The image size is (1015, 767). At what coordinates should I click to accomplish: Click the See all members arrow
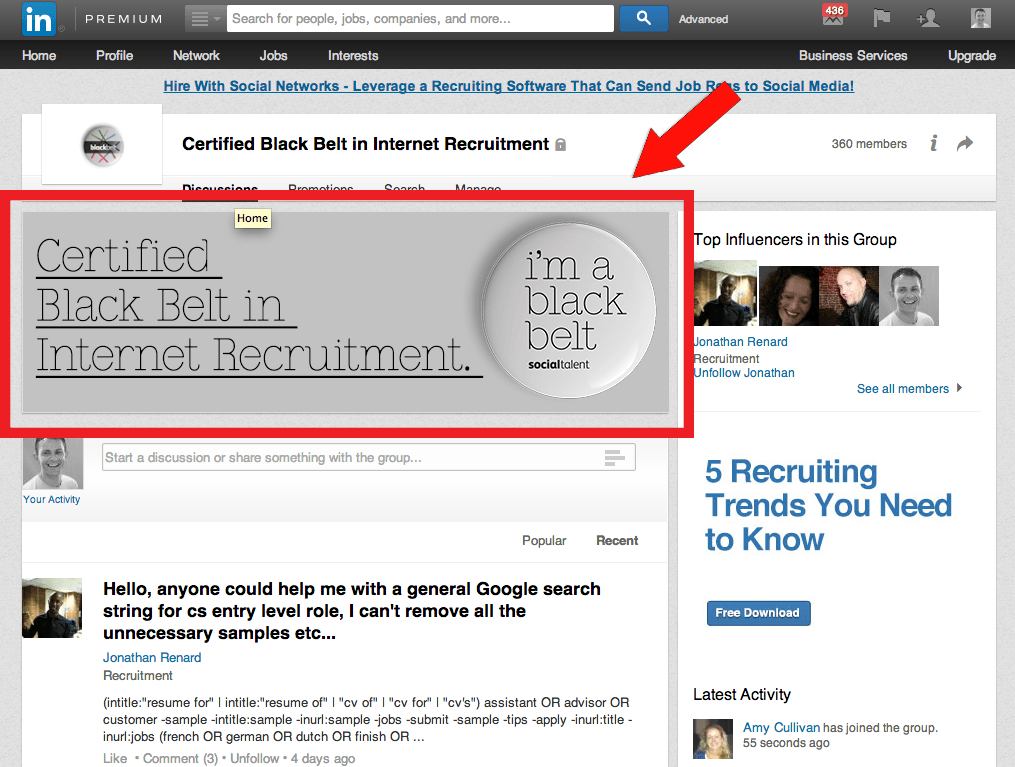click(x=959, y=388)
